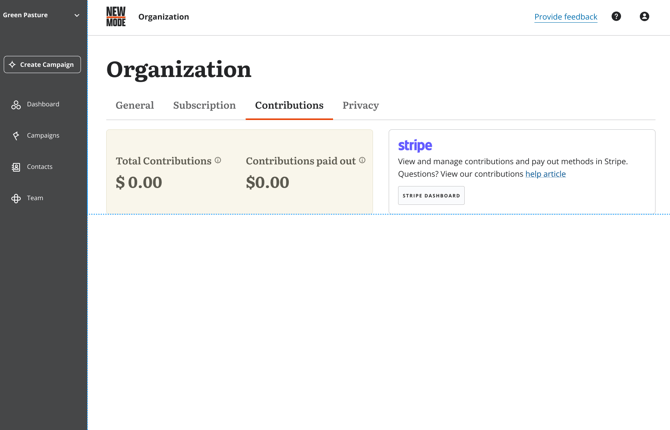670x430 pixels.
Task: Click info icon beside Contributions paid out
Action: tap(362, 160)
